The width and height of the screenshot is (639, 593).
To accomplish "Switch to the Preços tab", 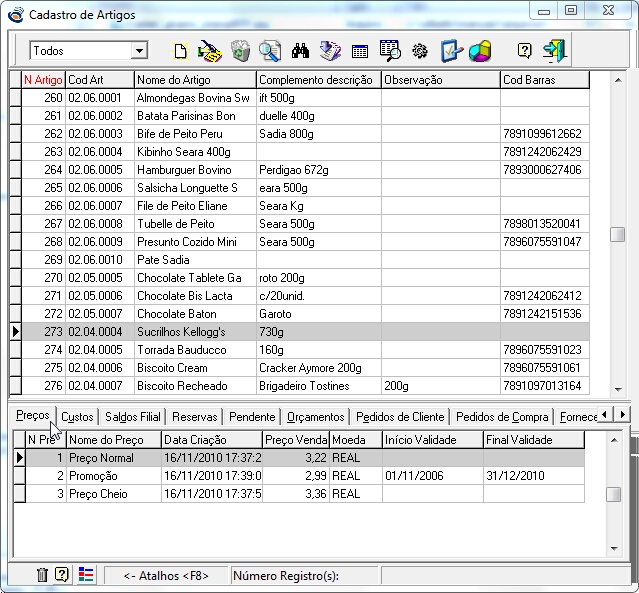I will (33, 416).
